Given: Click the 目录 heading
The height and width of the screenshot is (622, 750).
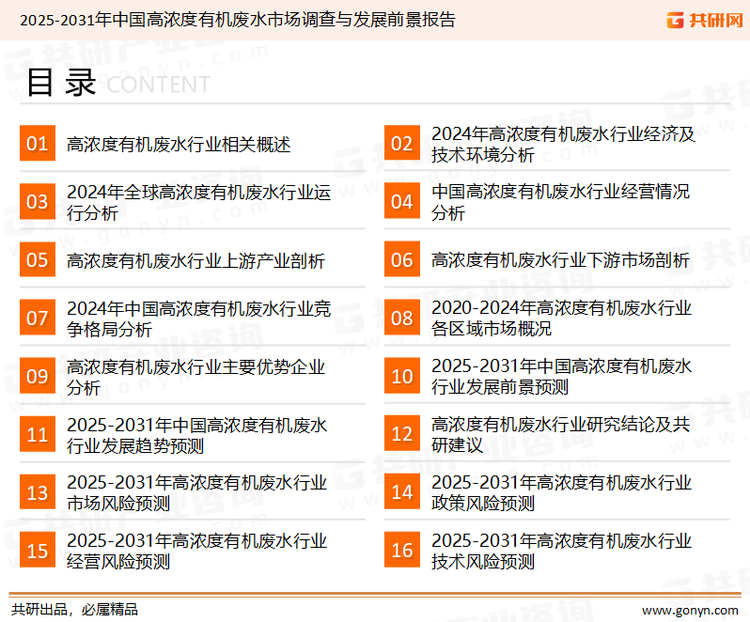Looking at the screenshot, I should coord(61,82).
